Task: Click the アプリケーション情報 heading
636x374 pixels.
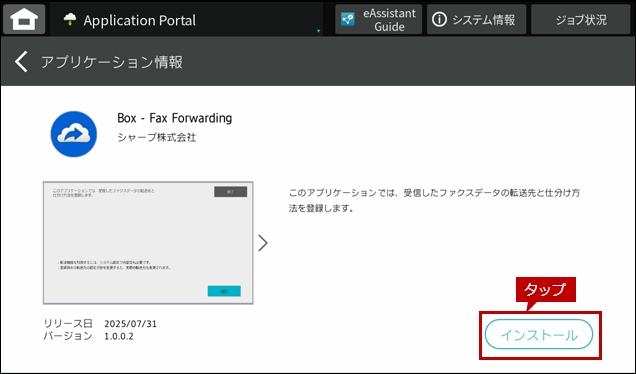Action: tap(112, 62)
